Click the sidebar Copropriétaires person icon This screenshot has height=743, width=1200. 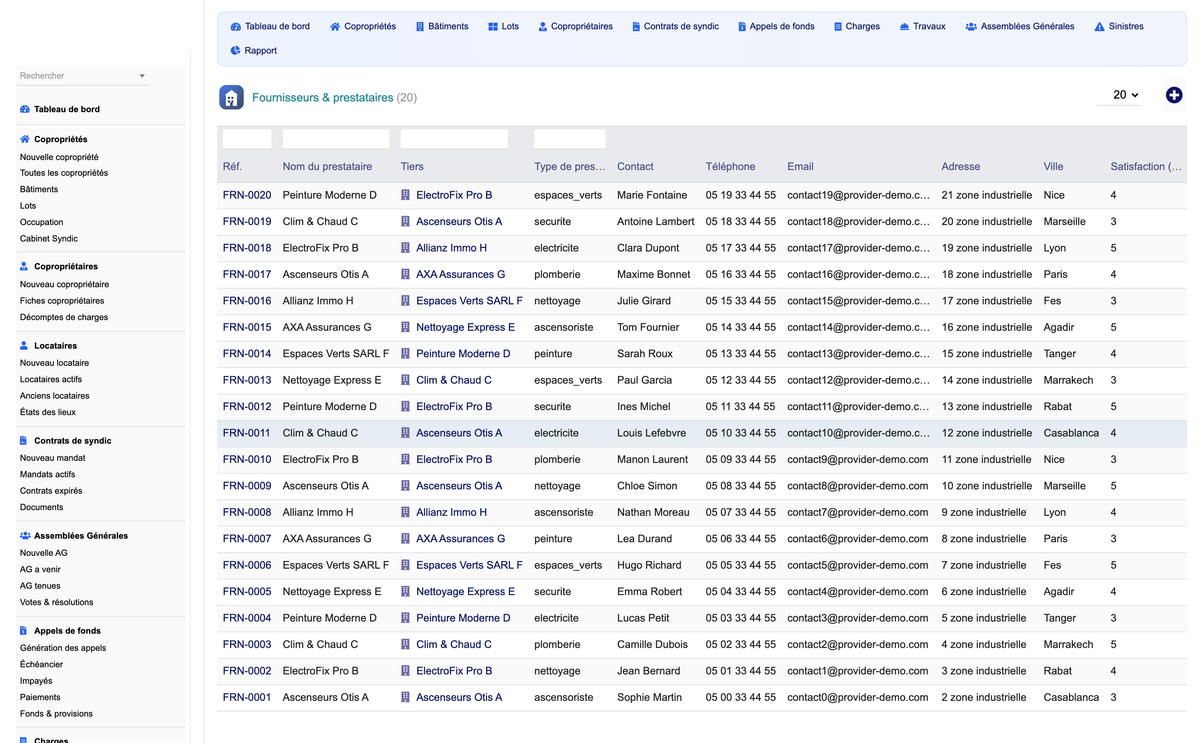click(25, 267)
